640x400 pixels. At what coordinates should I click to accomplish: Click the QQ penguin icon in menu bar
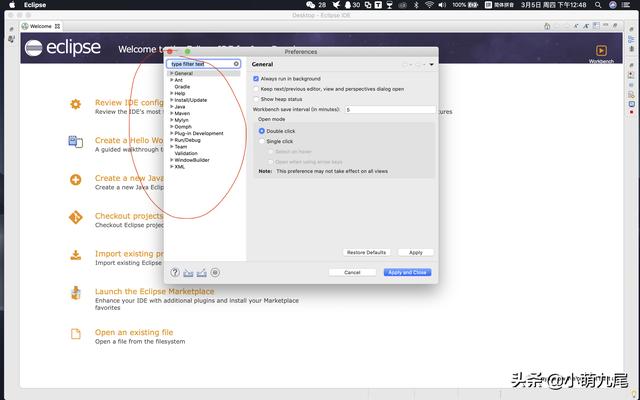tap(348, 5)
